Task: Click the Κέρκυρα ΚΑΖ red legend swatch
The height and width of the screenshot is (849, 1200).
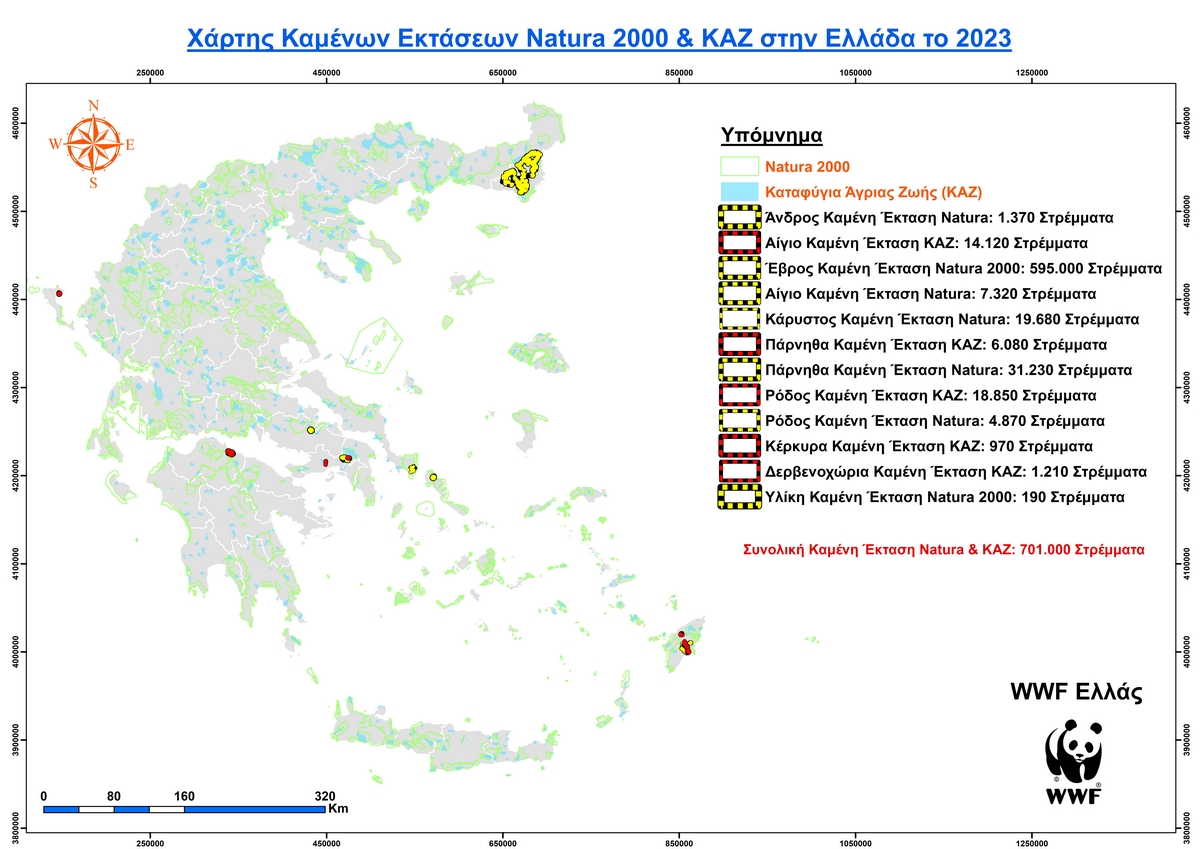Action: (739, 445)
